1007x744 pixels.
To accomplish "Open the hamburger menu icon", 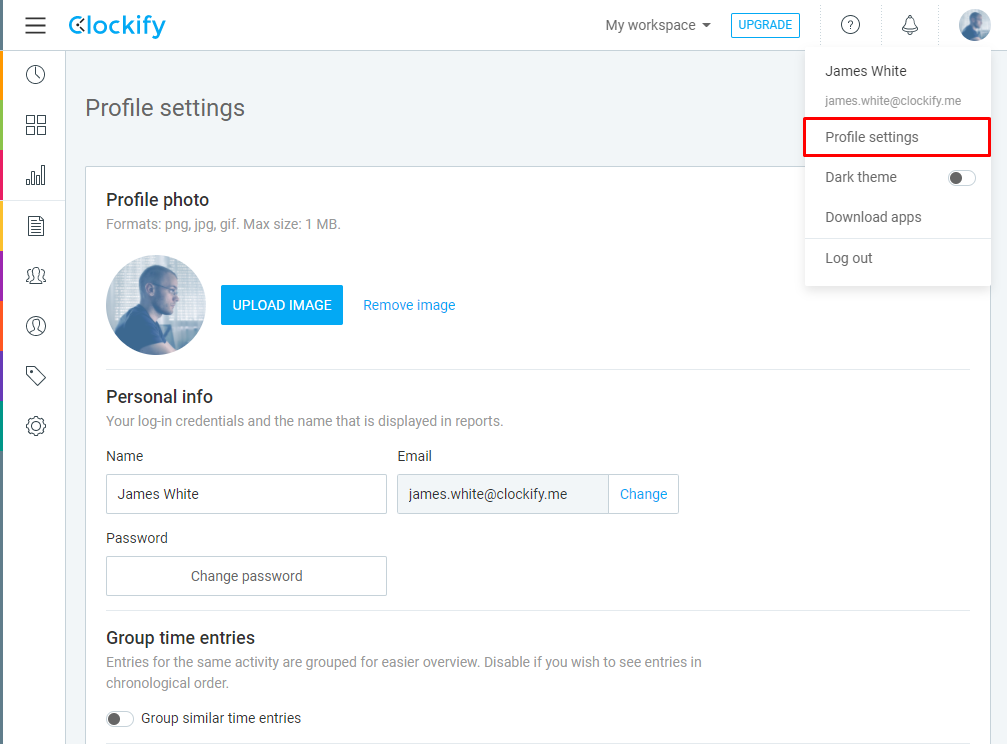I will tap(35, 25).
